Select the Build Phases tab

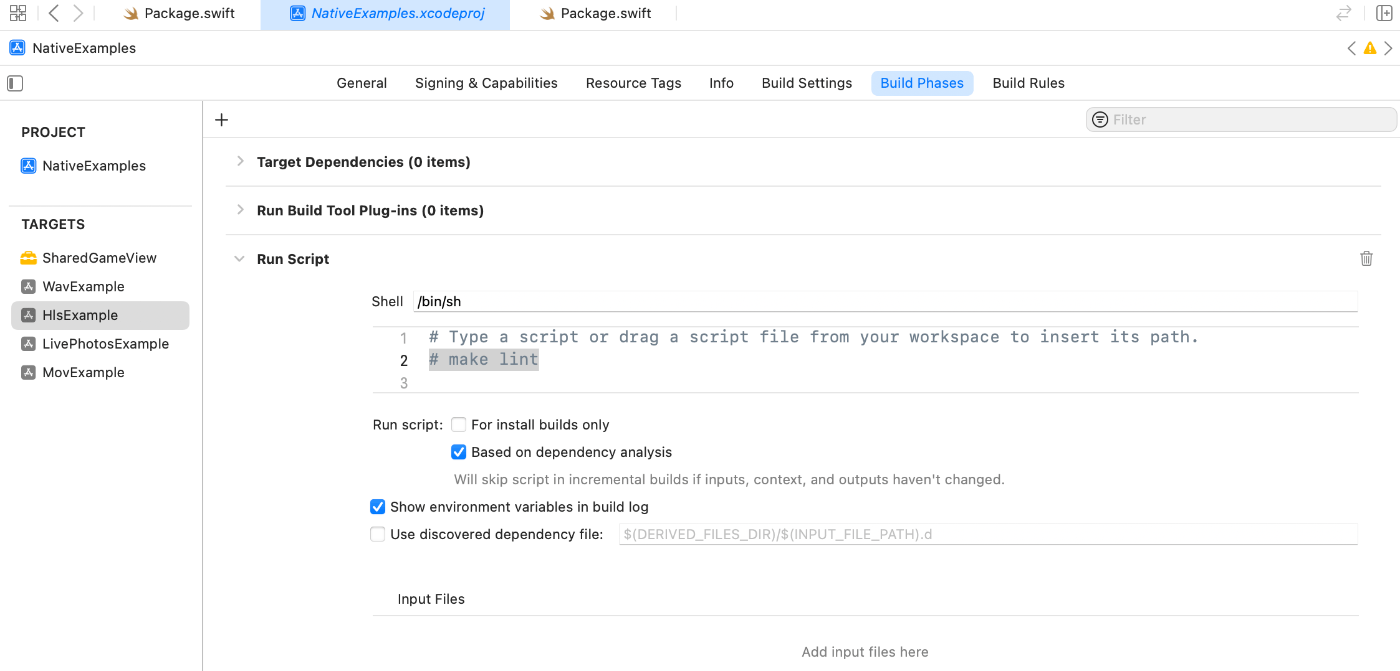[x=922, y=83]
